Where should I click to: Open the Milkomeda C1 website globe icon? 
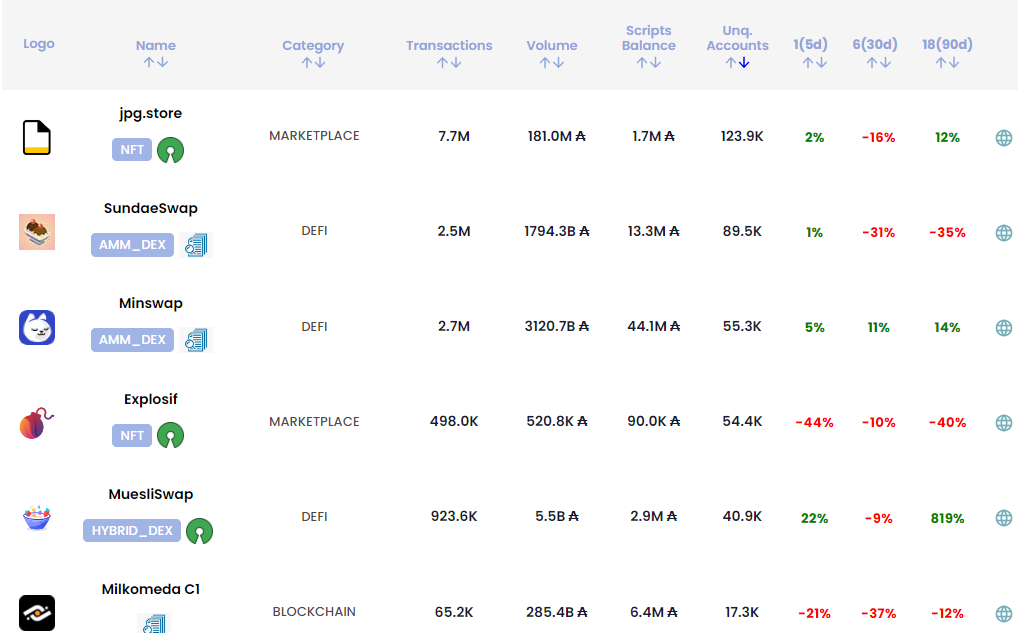[1004, 613]
